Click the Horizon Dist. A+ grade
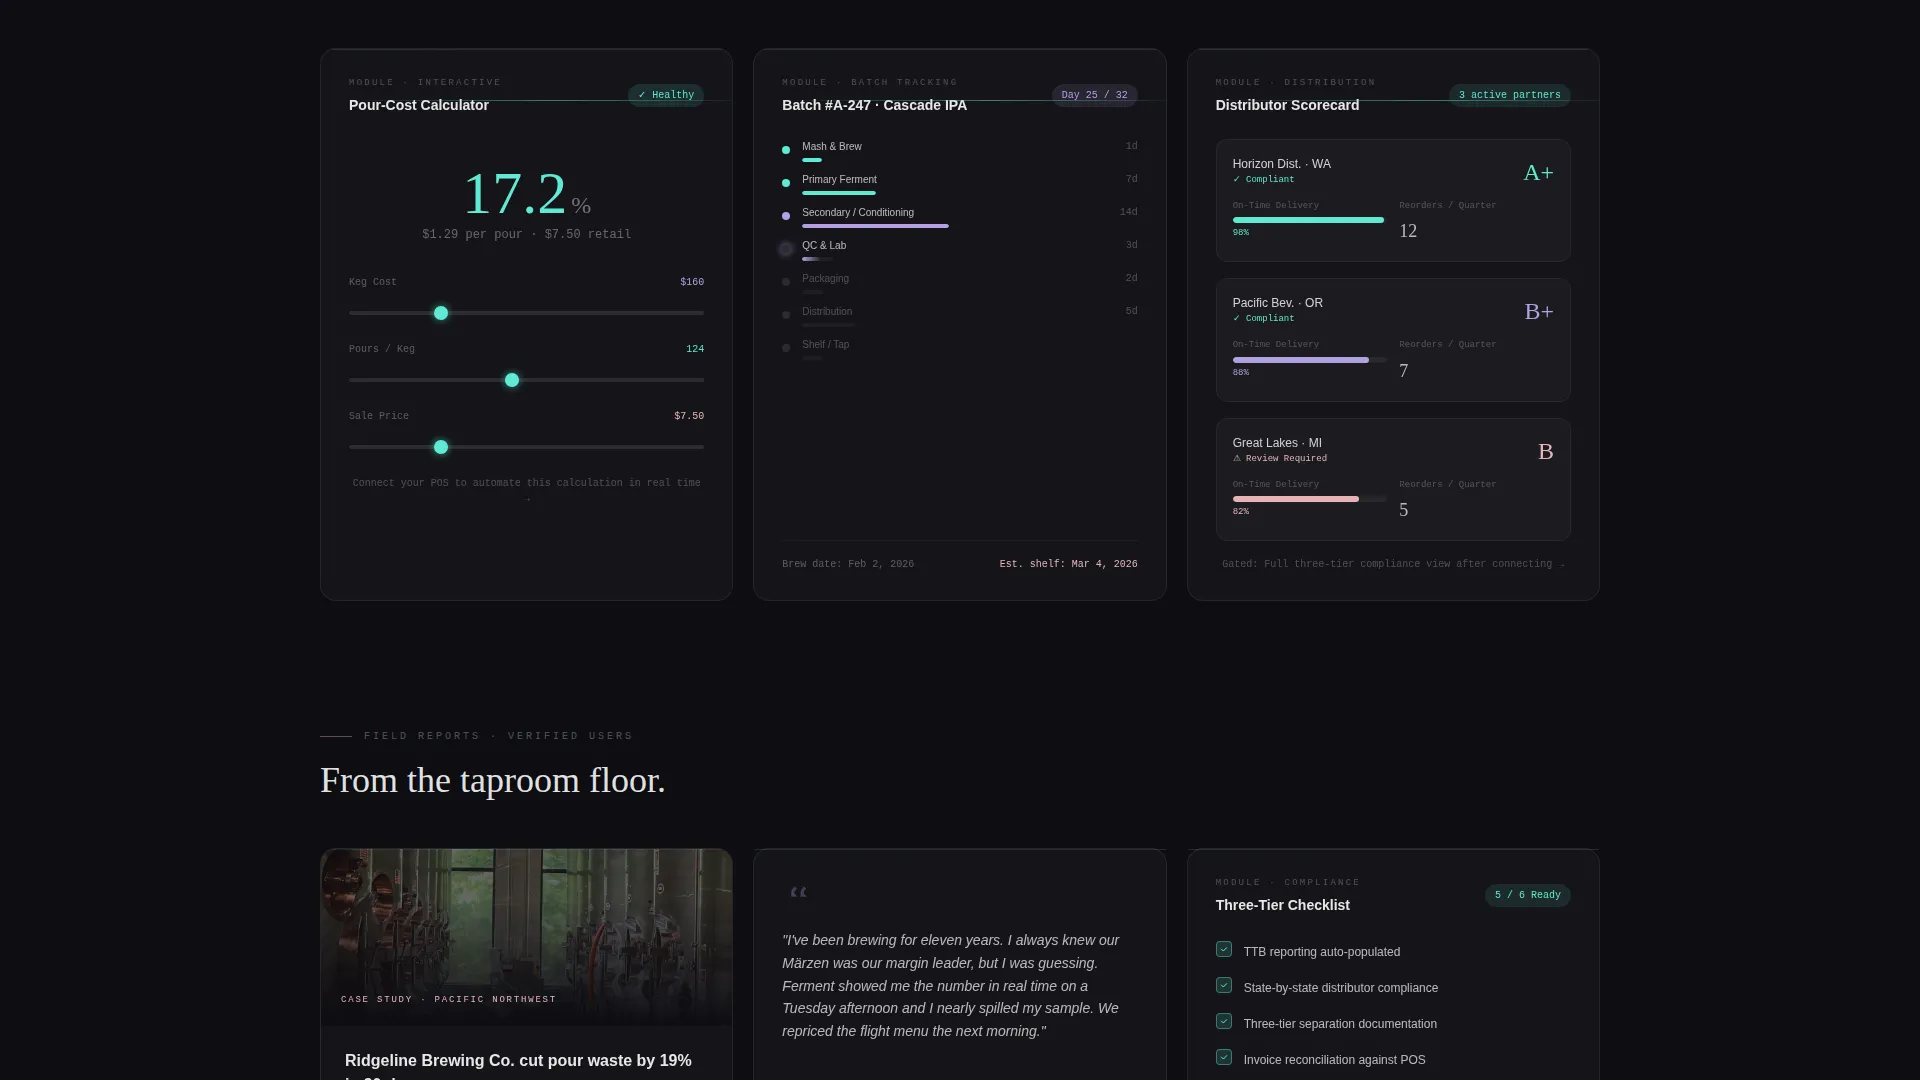Screen dimensions: 1920x1080 (1538, 173)
